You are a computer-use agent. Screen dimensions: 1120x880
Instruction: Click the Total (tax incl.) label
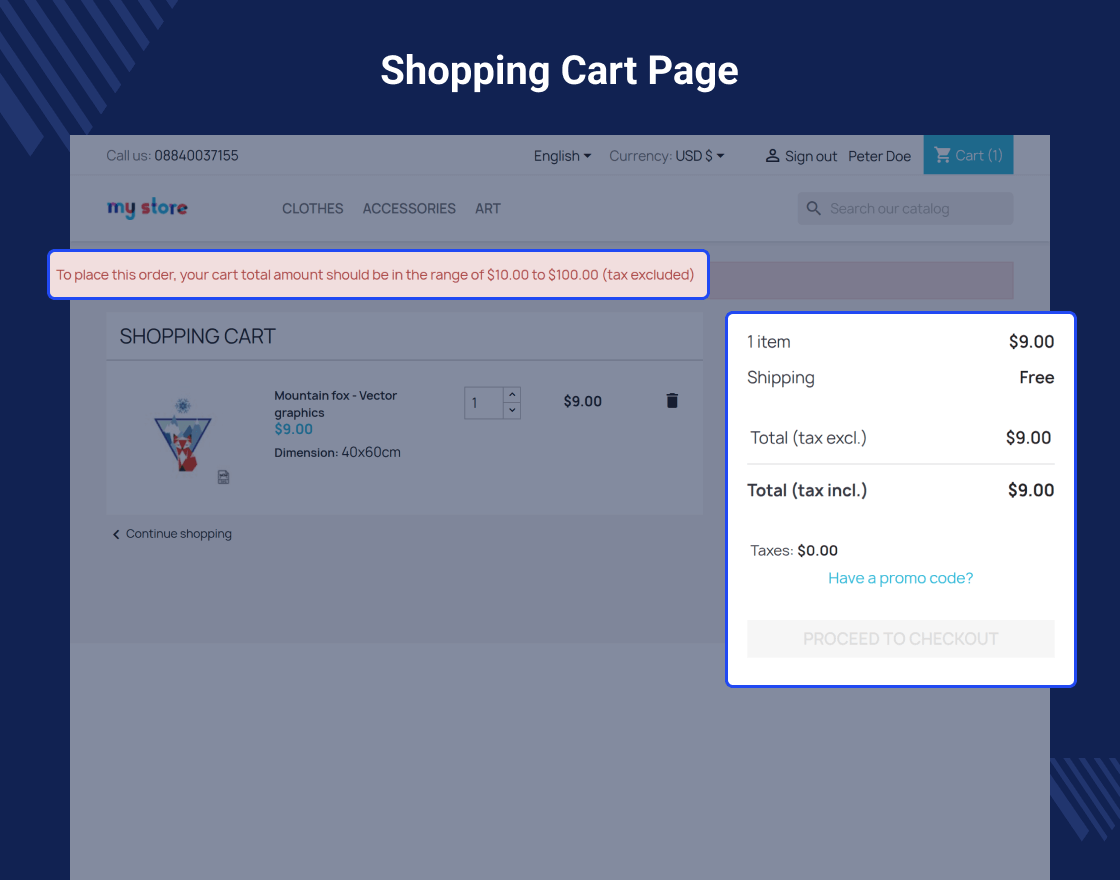(x=806, y=490)
